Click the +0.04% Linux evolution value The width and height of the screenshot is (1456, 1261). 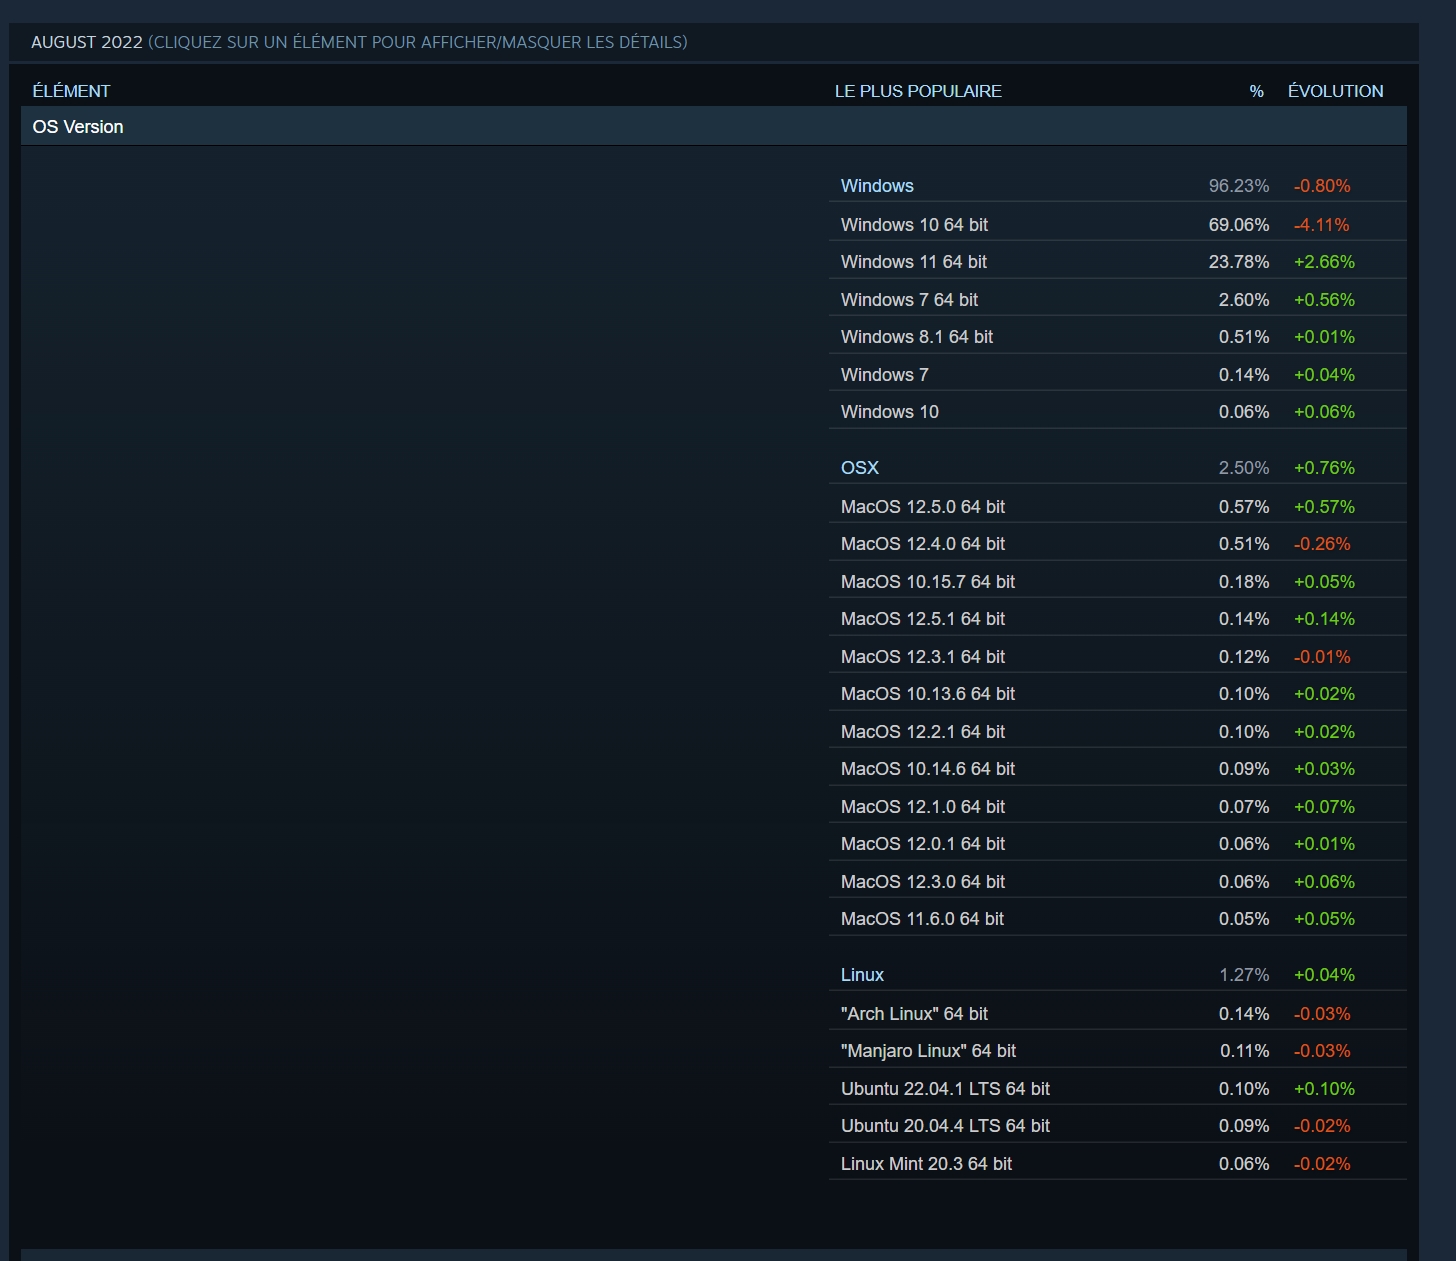coord(1324,975)
